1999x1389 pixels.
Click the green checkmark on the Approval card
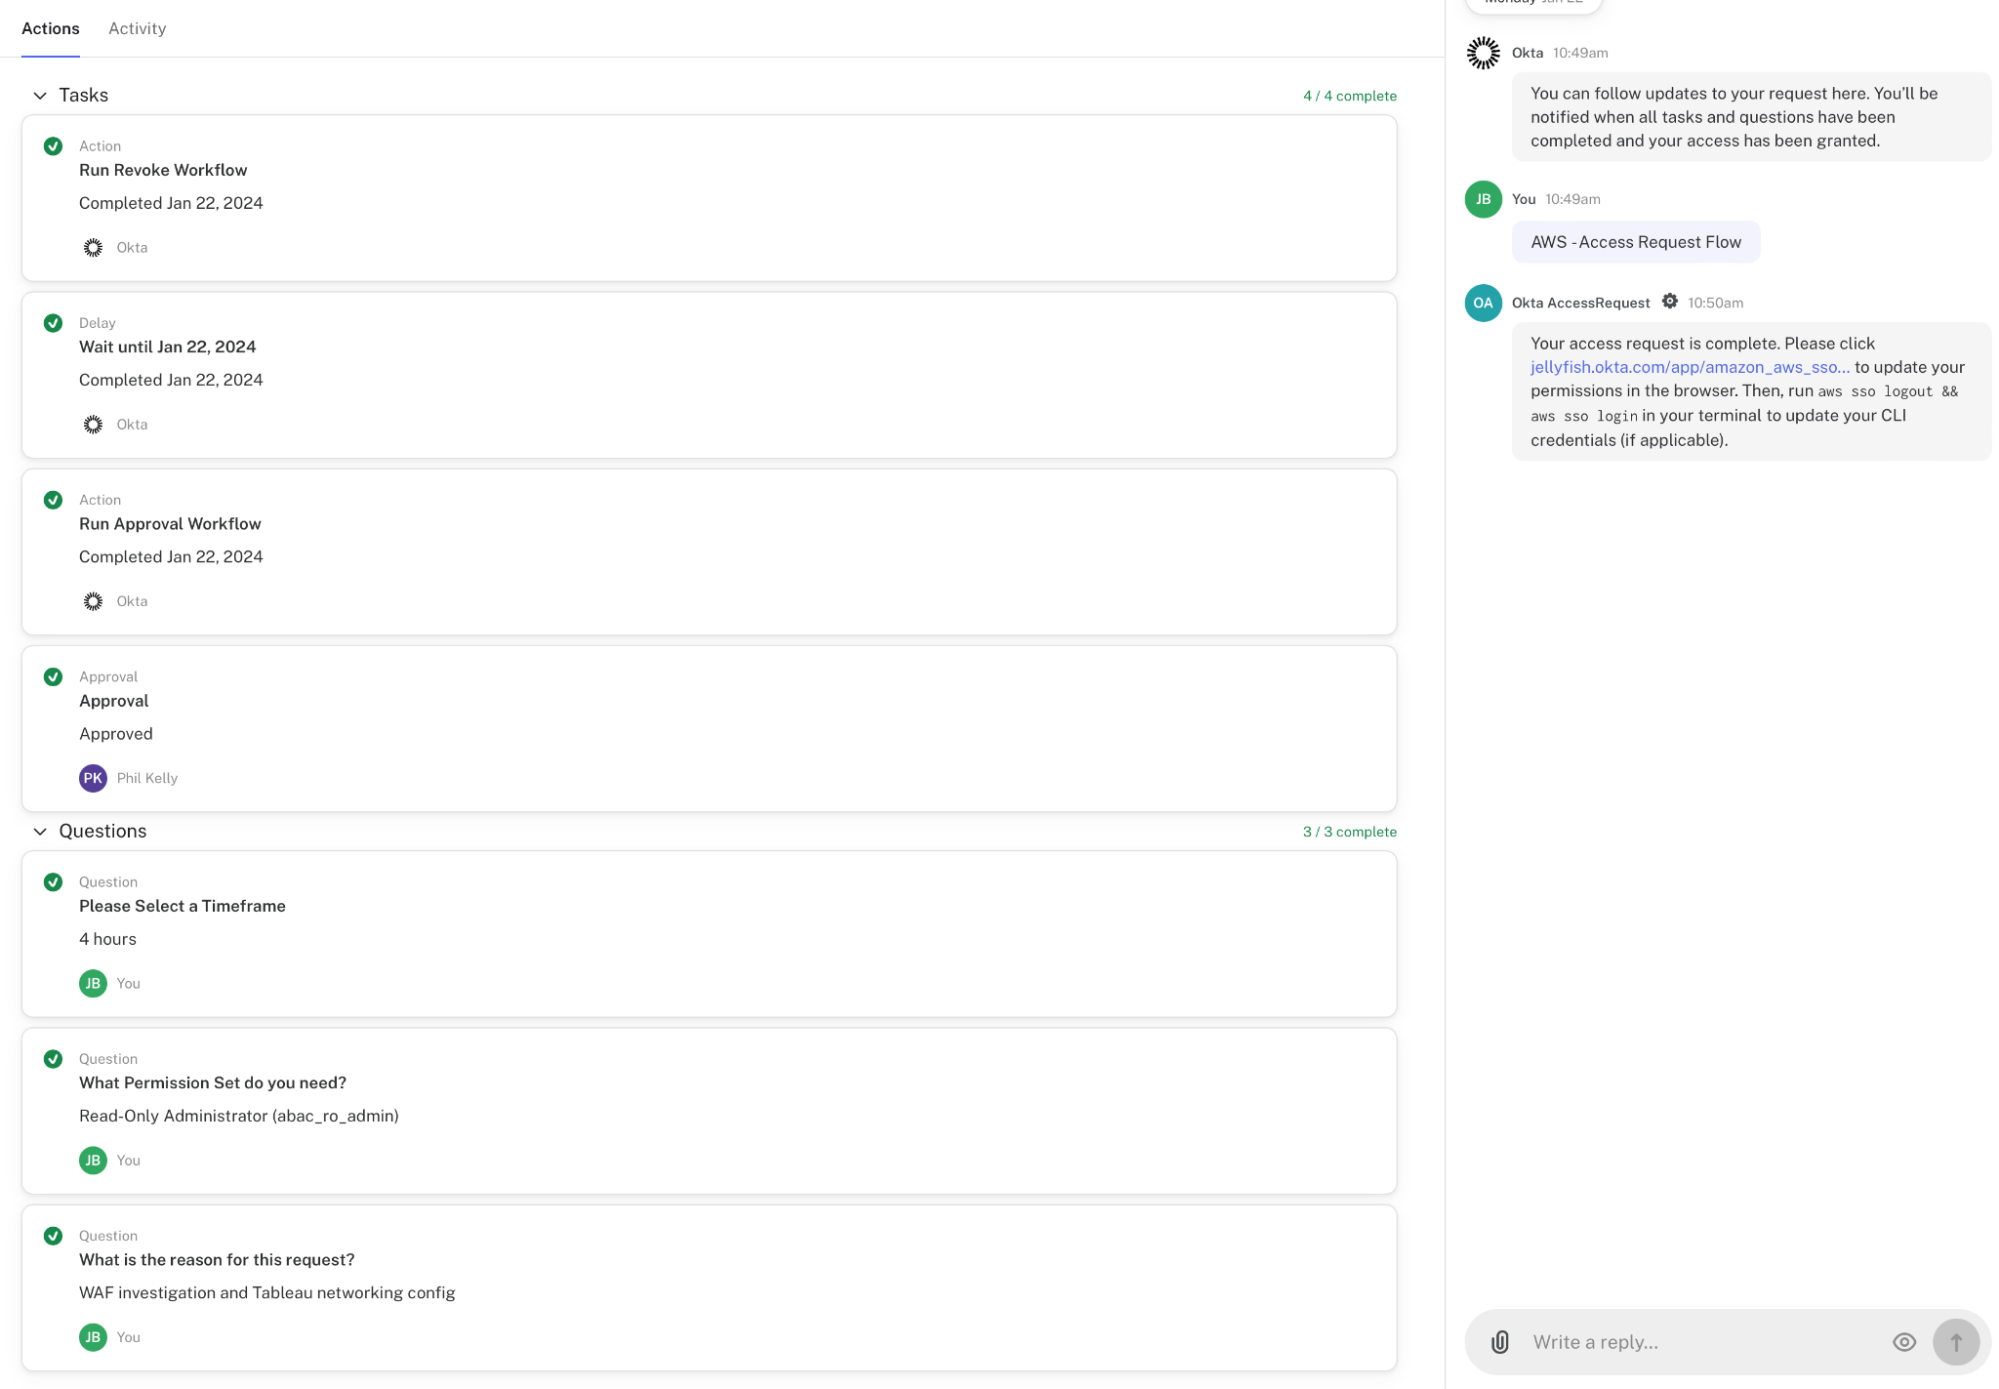pyautogui.click(x=52, y=676)
